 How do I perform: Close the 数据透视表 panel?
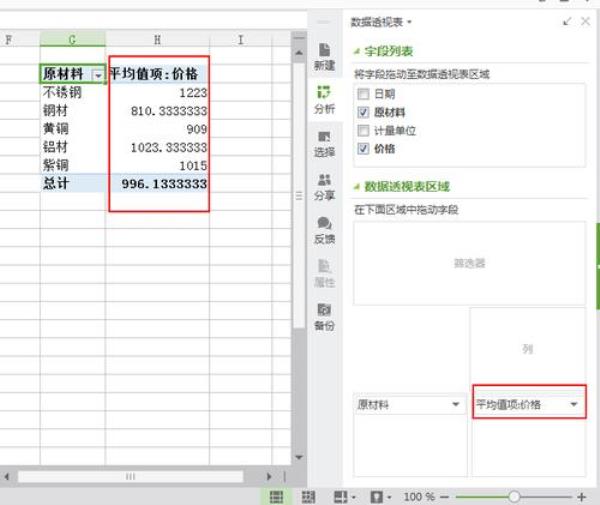(585, 21)
